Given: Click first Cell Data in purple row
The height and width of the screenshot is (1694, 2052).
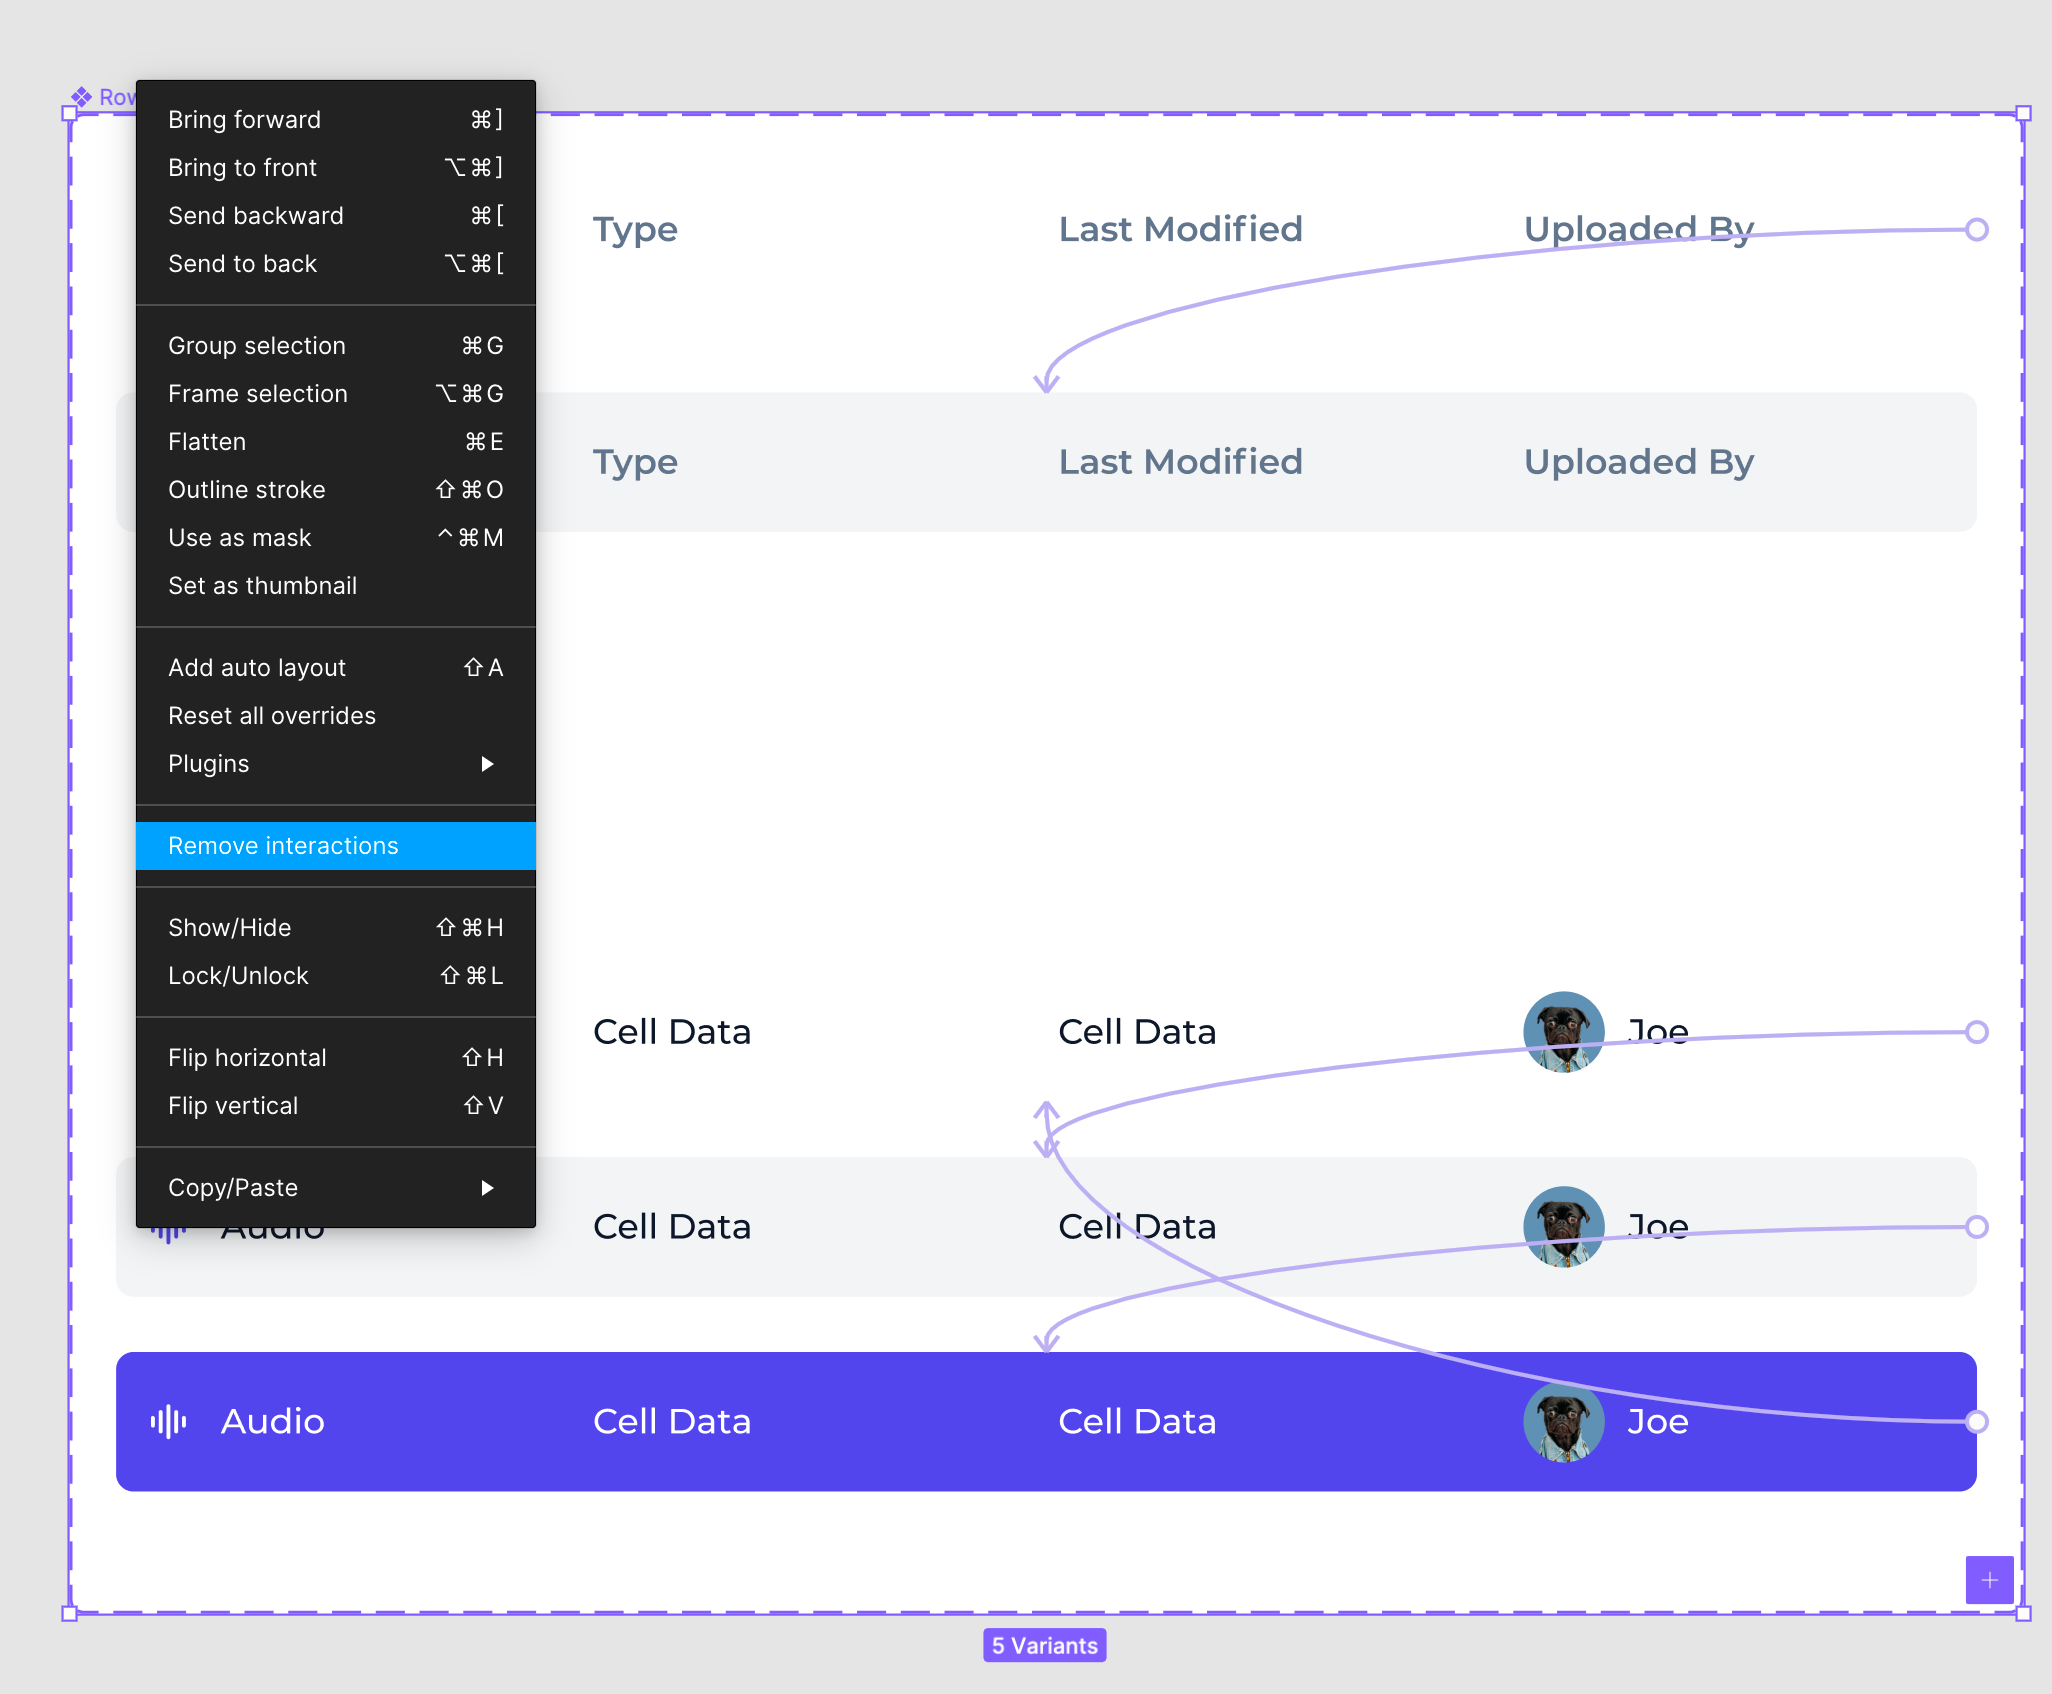Looking at the screenshot, I should click(x=672, y=1421).
